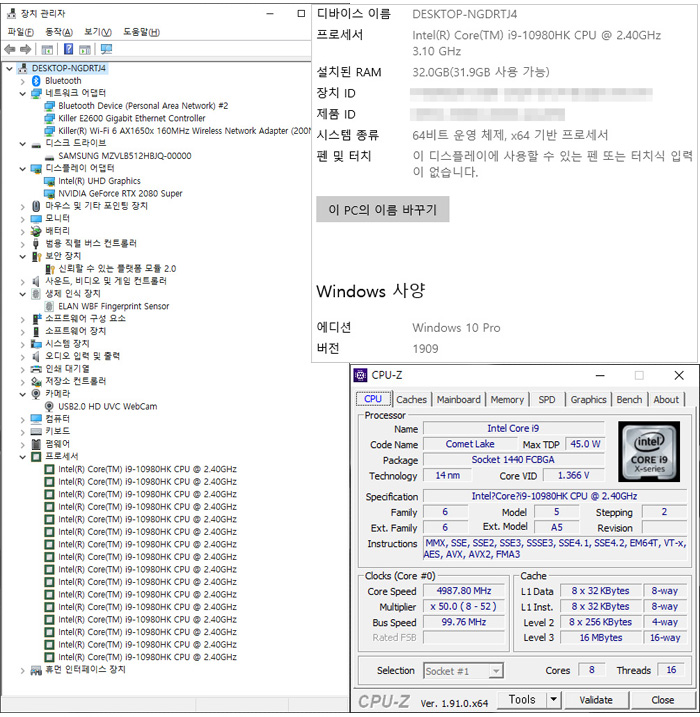Select the 휴먼 인터페이스 장치 icon
This screenshot has height=717, width=700.
36,670
